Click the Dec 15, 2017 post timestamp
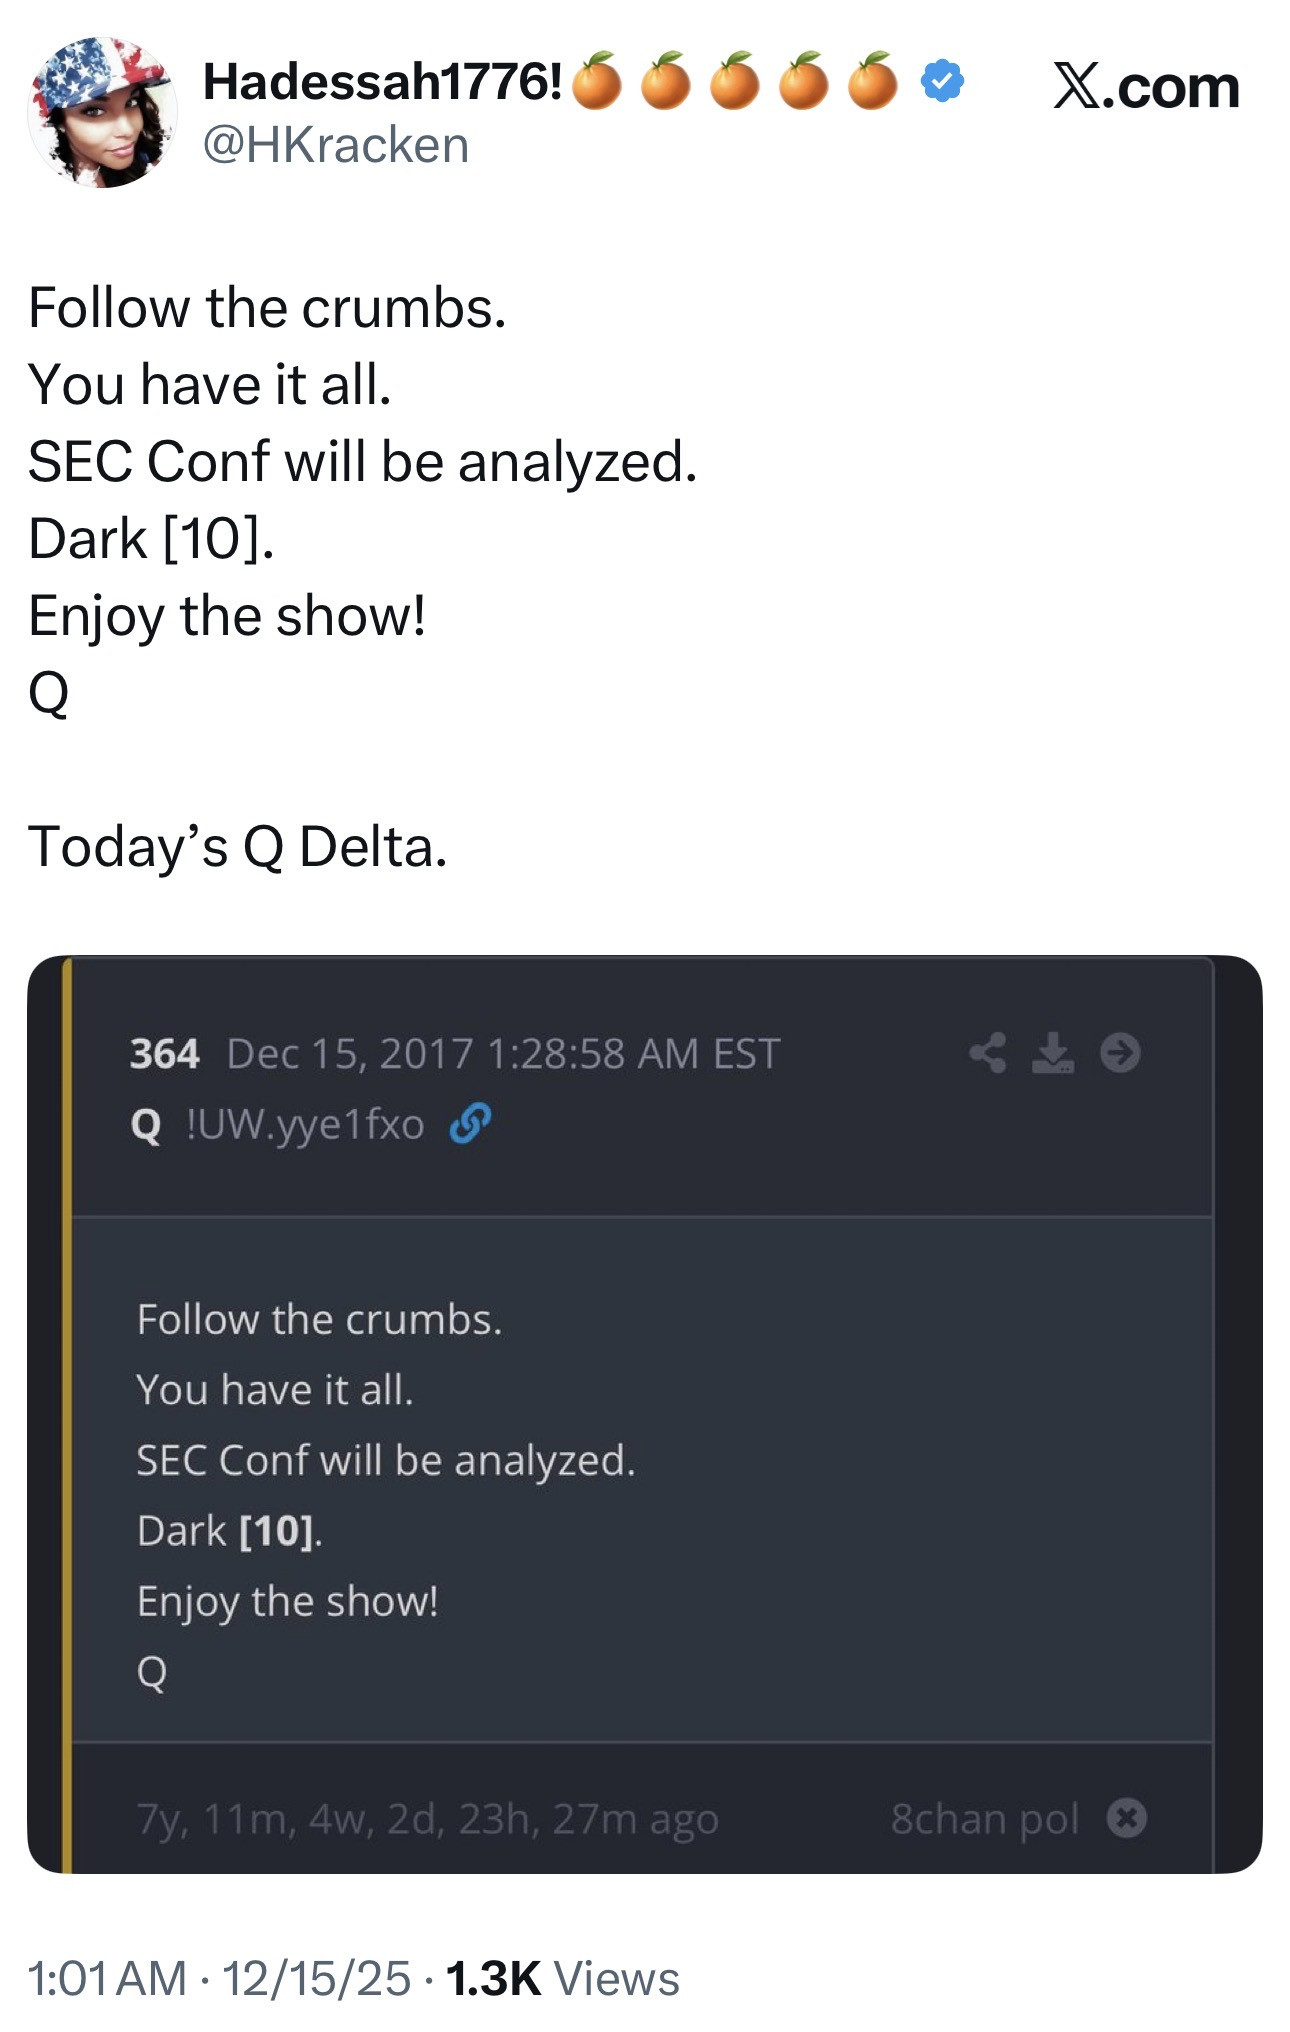 (503, 1054)
